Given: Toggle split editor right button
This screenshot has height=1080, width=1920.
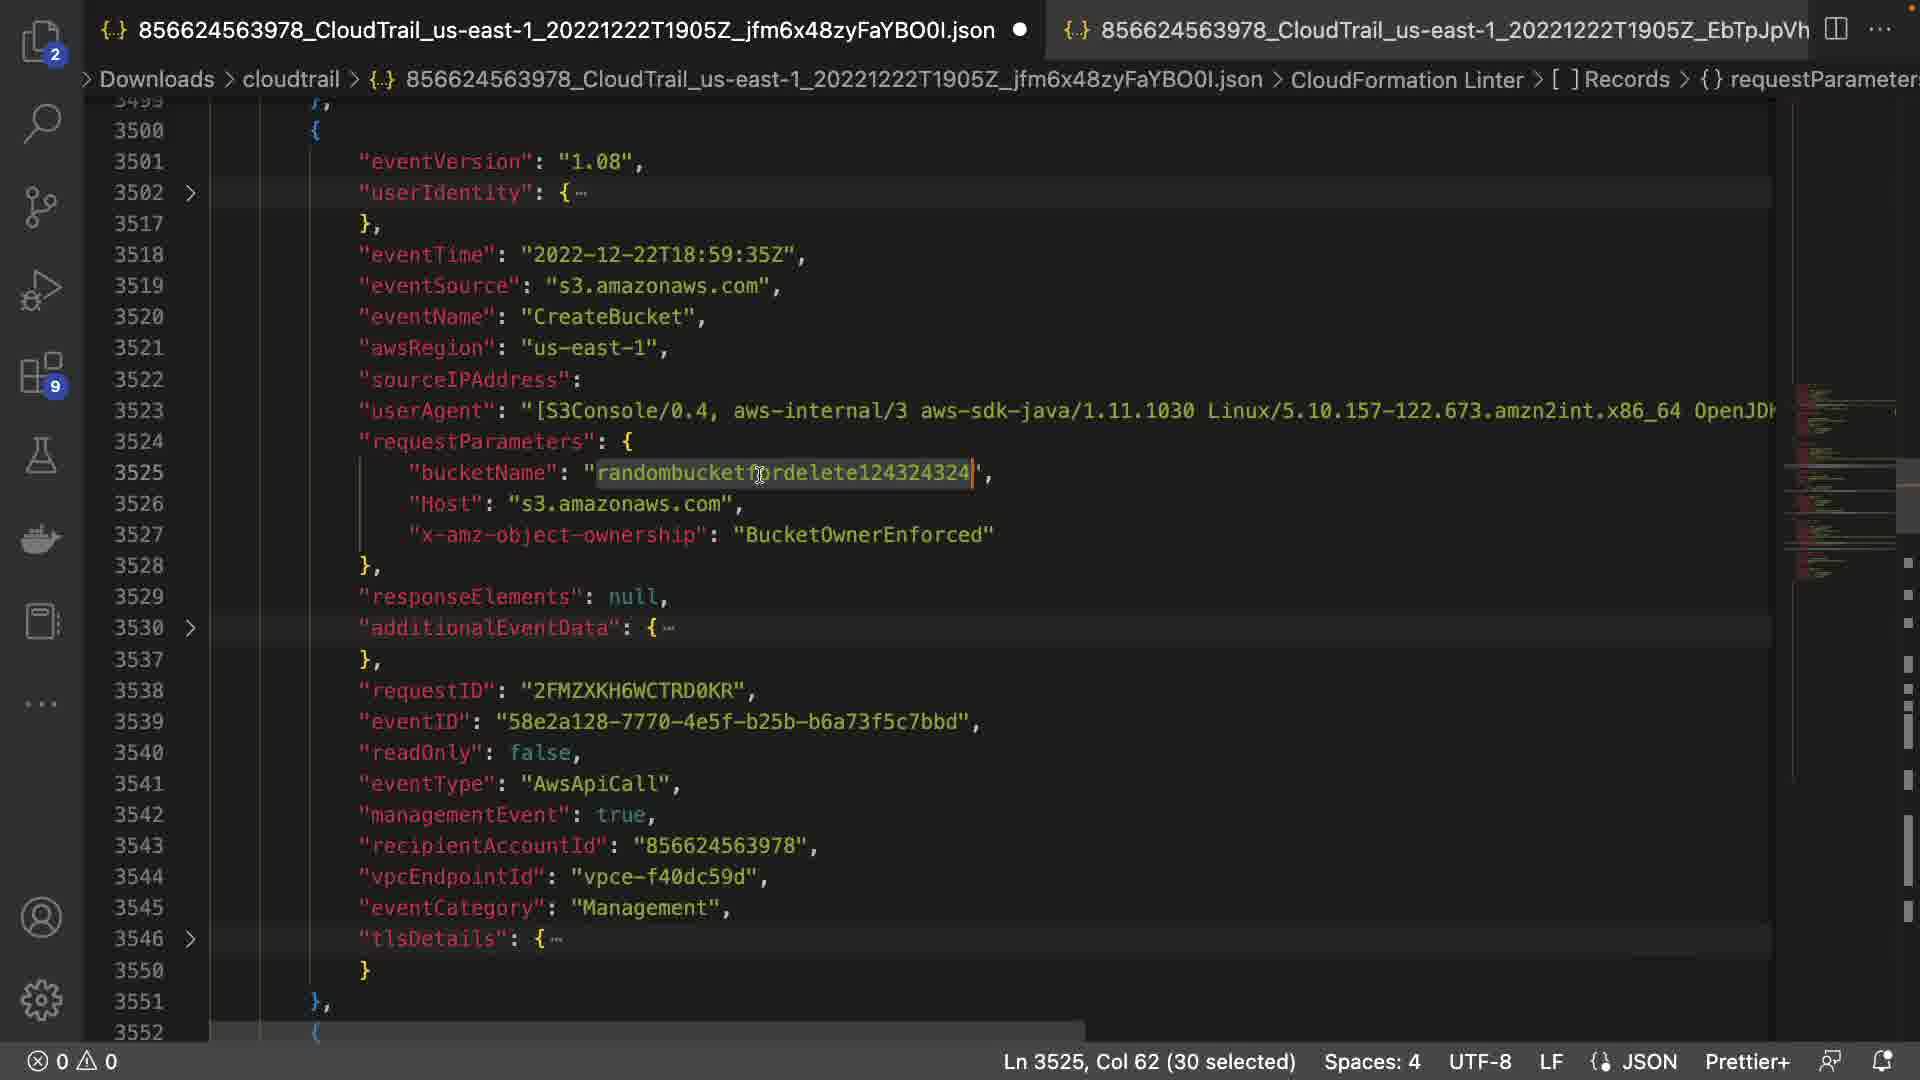Looking at the screenshot, I should click(1836, 29).
